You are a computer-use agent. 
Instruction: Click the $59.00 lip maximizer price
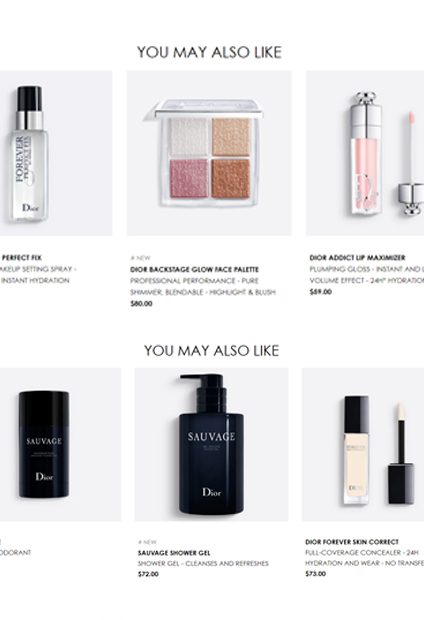pos(321,292)
